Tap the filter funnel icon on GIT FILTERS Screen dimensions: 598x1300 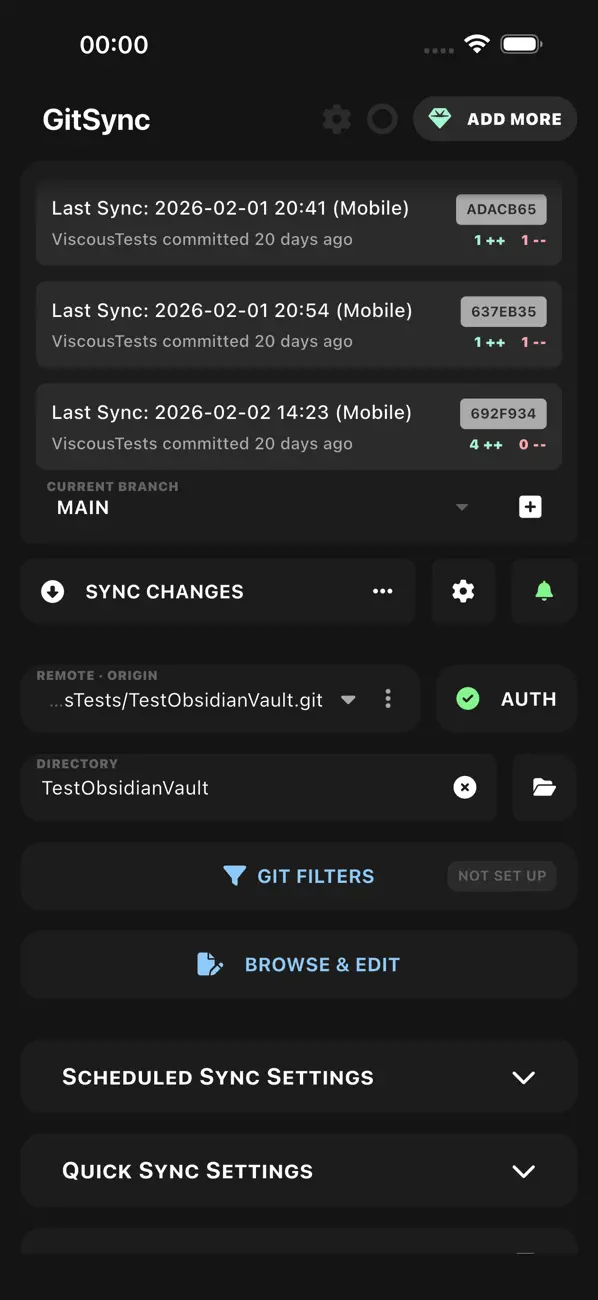click(x=235, y=876)
